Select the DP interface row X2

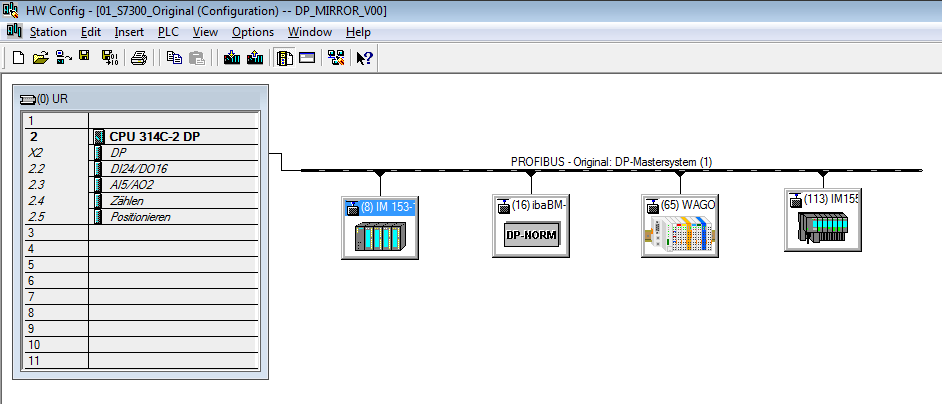142,153
